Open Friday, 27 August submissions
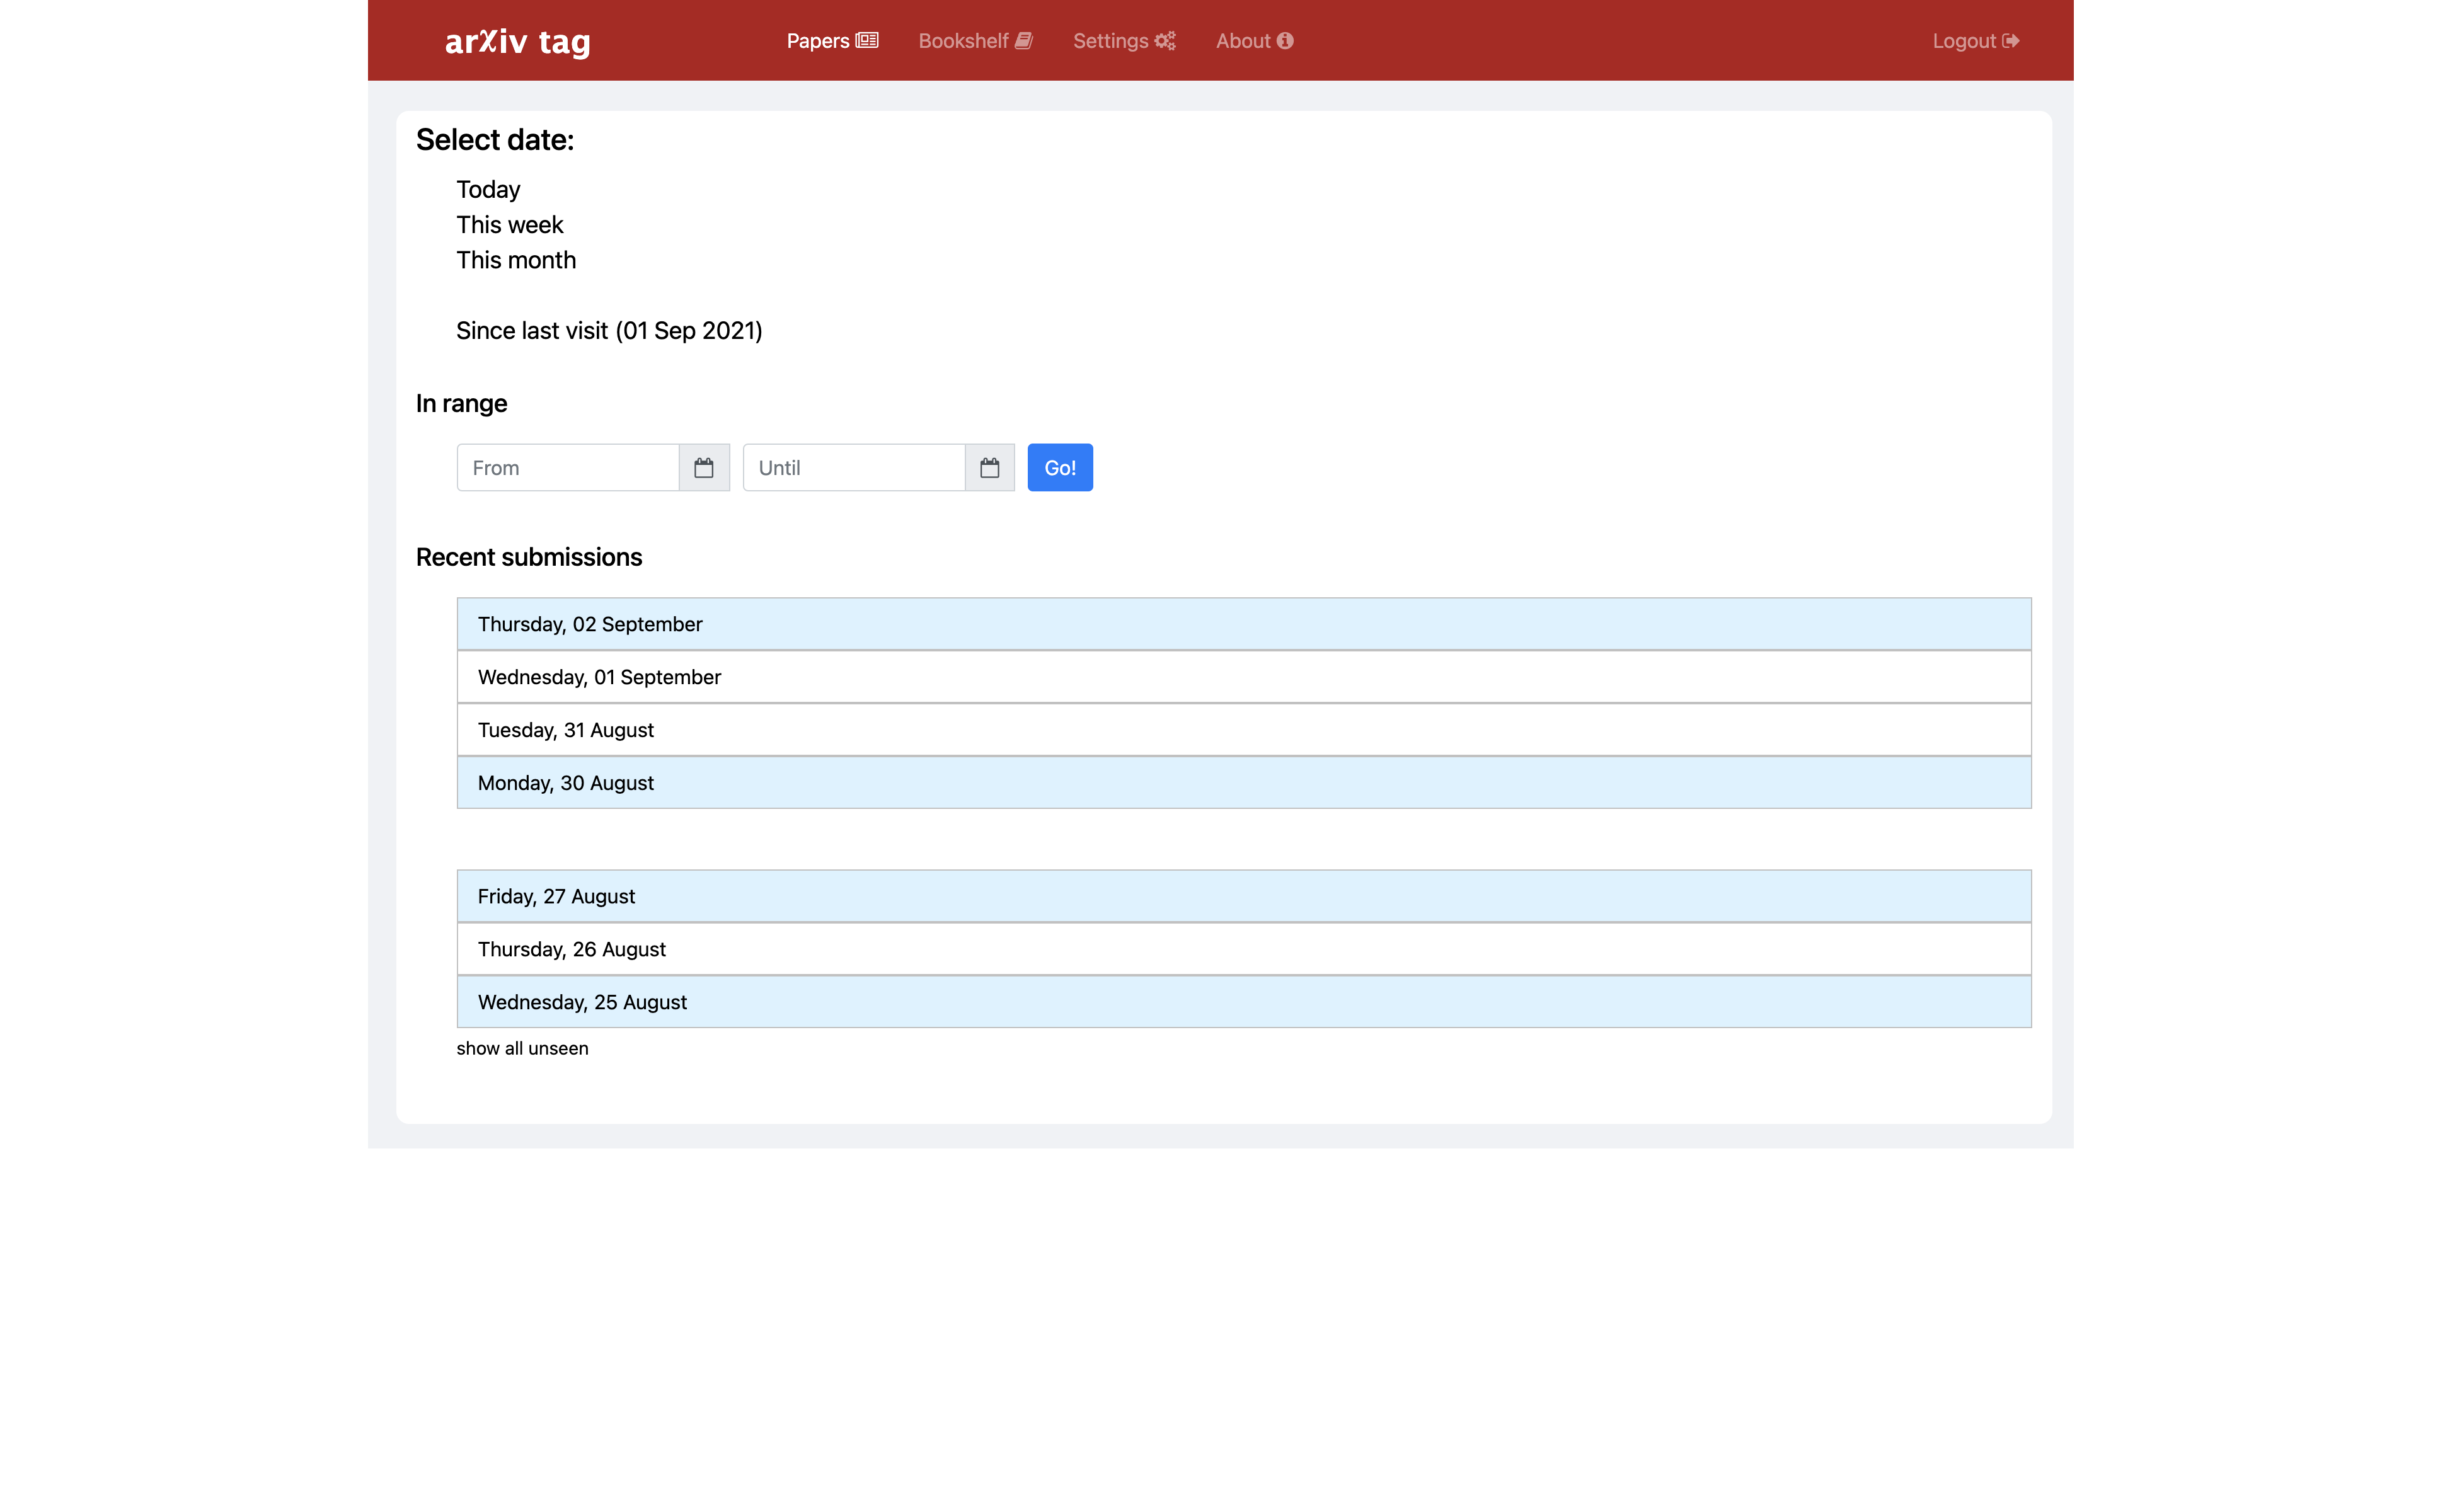Viewport: 2445px width, 1512px height. click(556, 896)
